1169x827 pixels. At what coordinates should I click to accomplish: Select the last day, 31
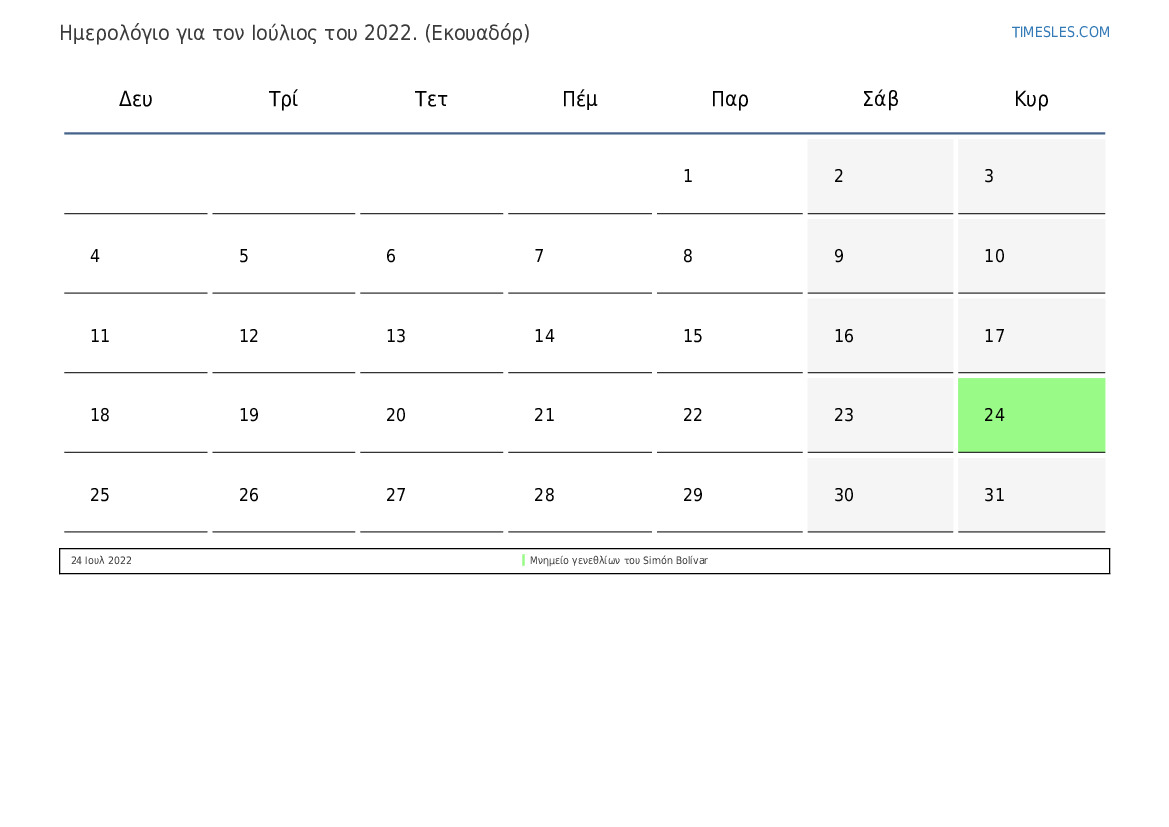(1031, 494)
